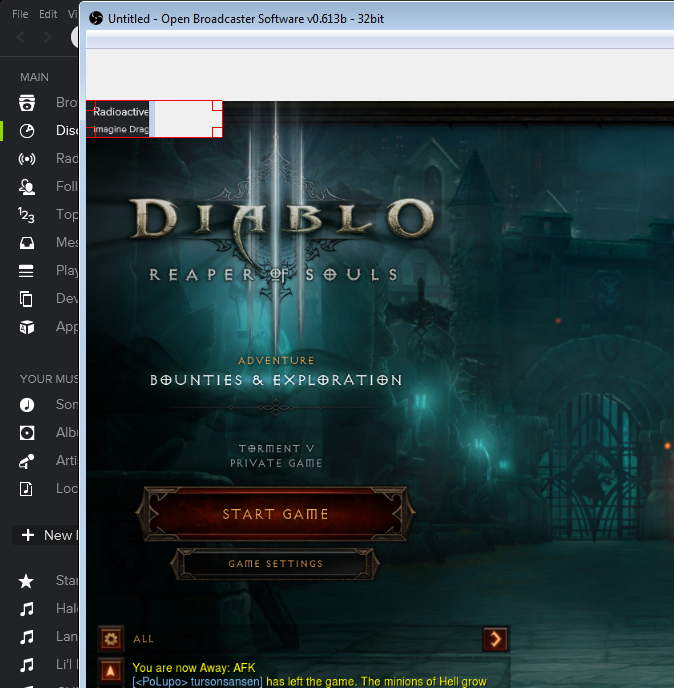Open Local Files icon in Spotify sidebar
Screen dimensions: 674x688
(x=26, y=489)
